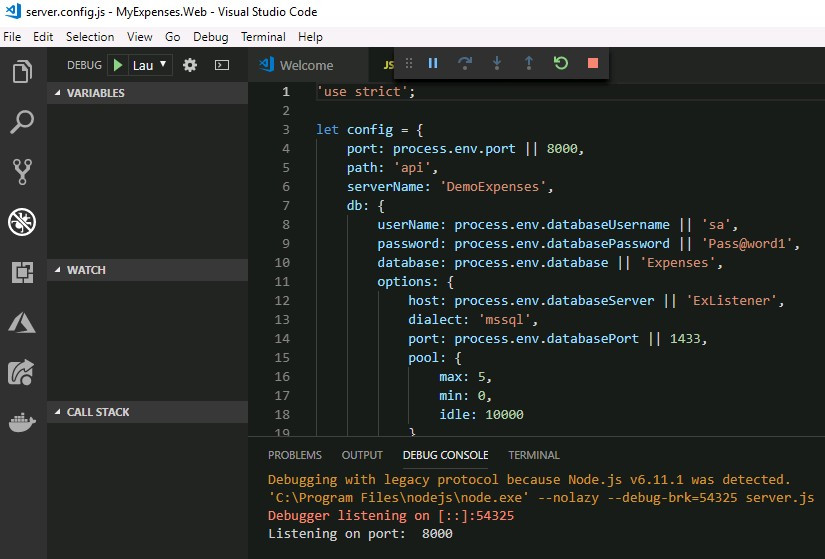Grab the debug toolbar drag handle
This screenshot has width=825, height=559.
click(409, 63)
